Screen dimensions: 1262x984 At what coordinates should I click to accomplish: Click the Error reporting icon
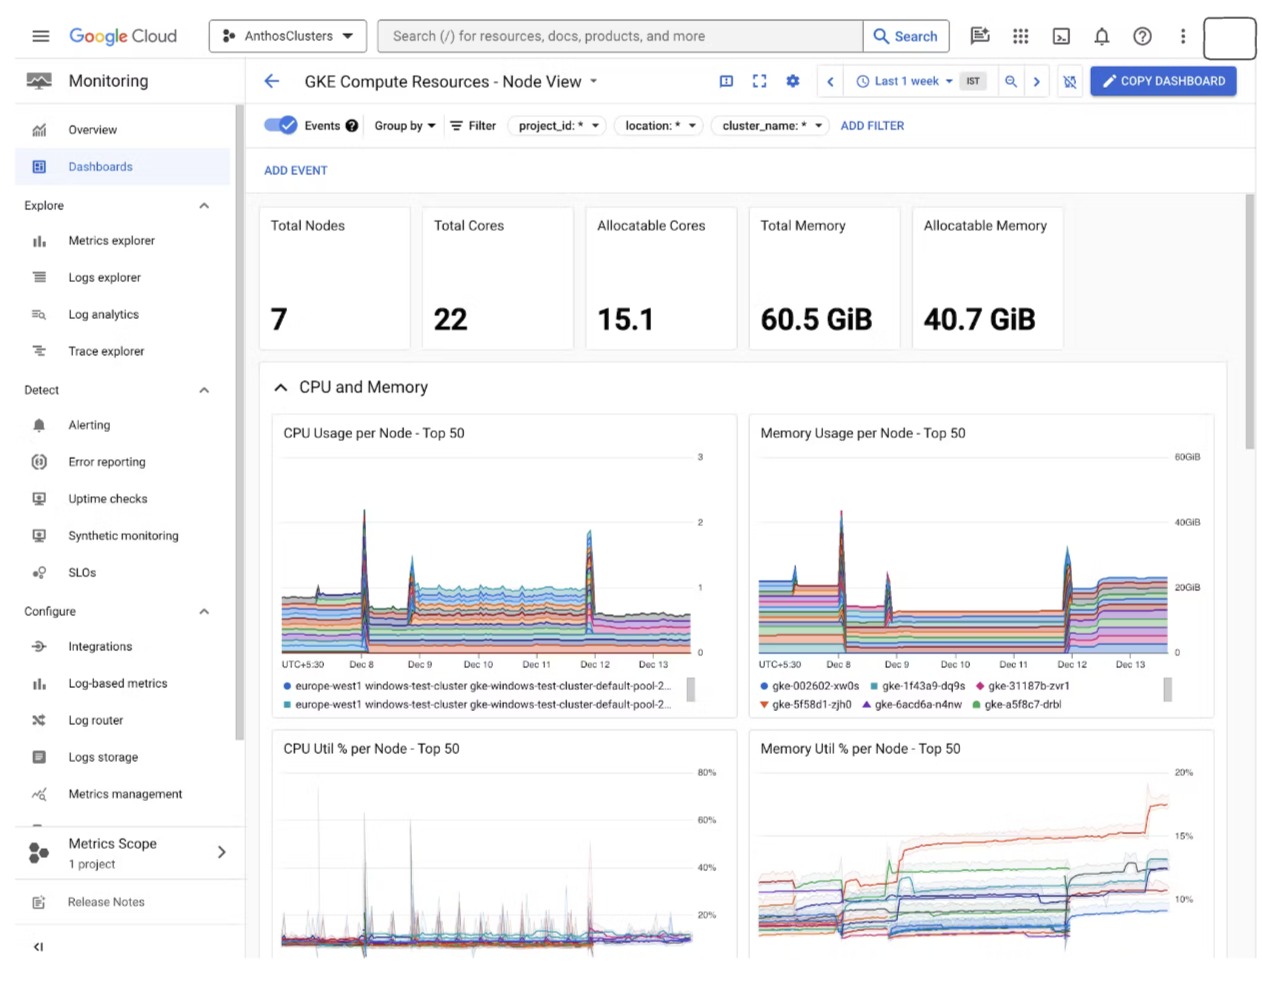coord(39,462)
